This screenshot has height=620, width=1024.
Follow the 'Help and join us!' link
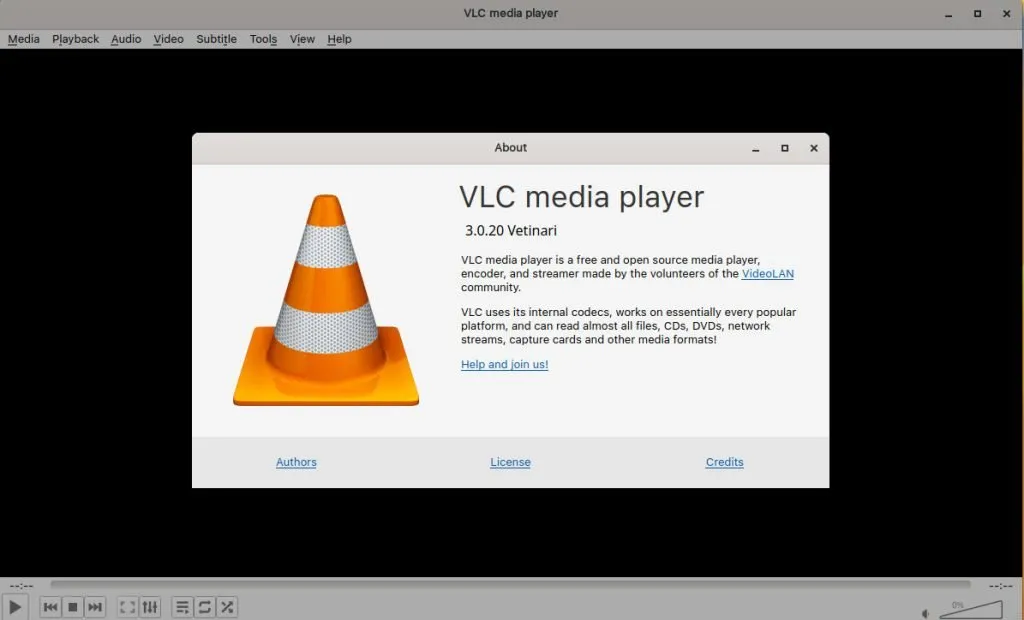click(505, 365)
